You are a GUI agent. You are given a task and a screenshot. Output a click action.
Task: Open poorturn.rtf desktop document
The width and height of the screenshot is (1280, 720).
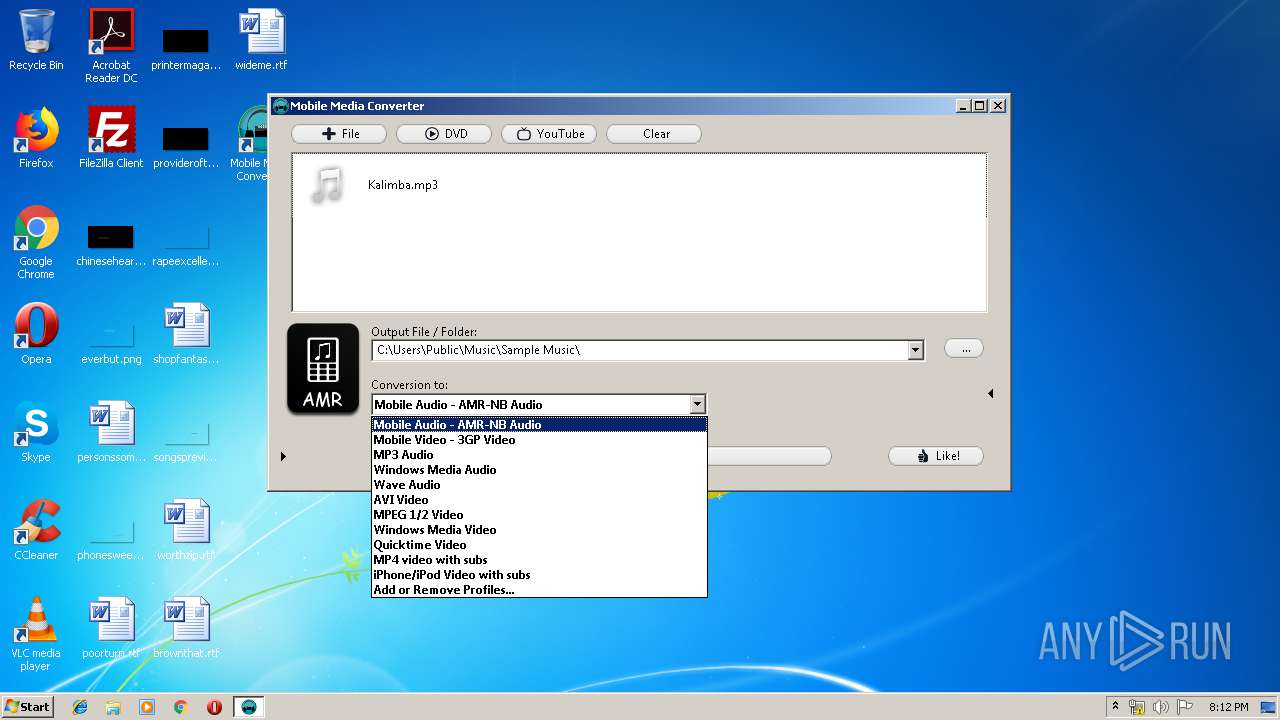click(x=111, y=628)
